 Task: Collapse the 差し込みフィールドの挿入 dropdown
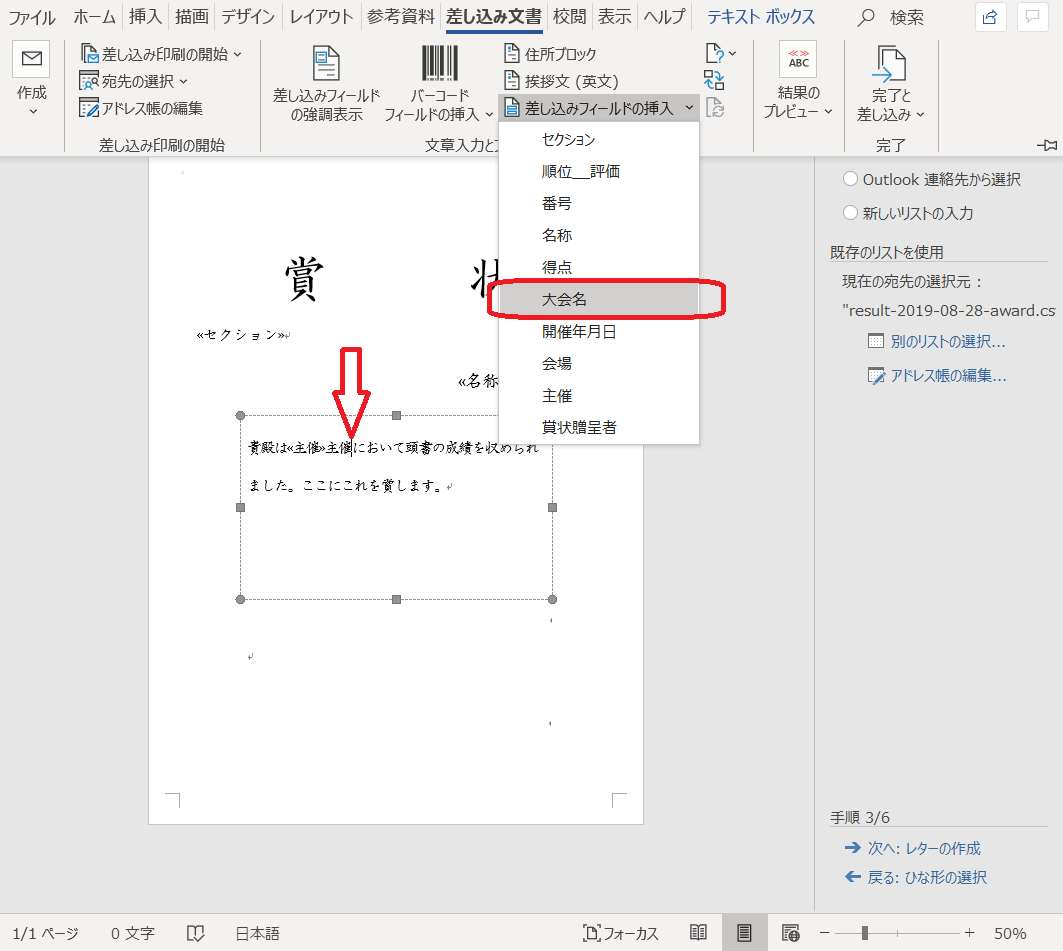(598, 108)
